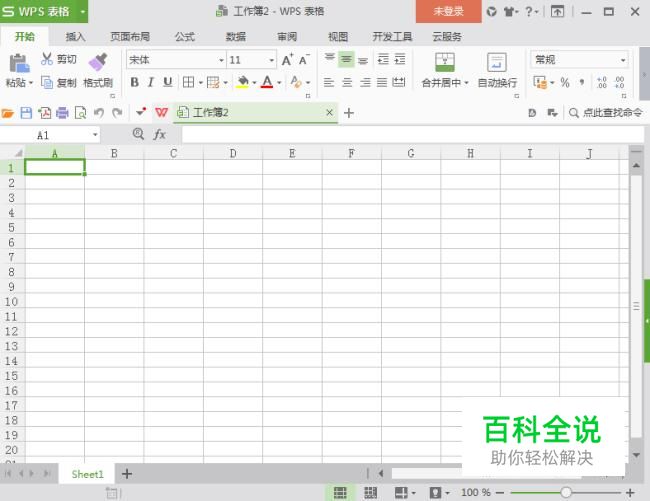The width and height of the screenshot is (650, 501).
Task: Center cell text horizontally
Action: (x=347, y=82)
